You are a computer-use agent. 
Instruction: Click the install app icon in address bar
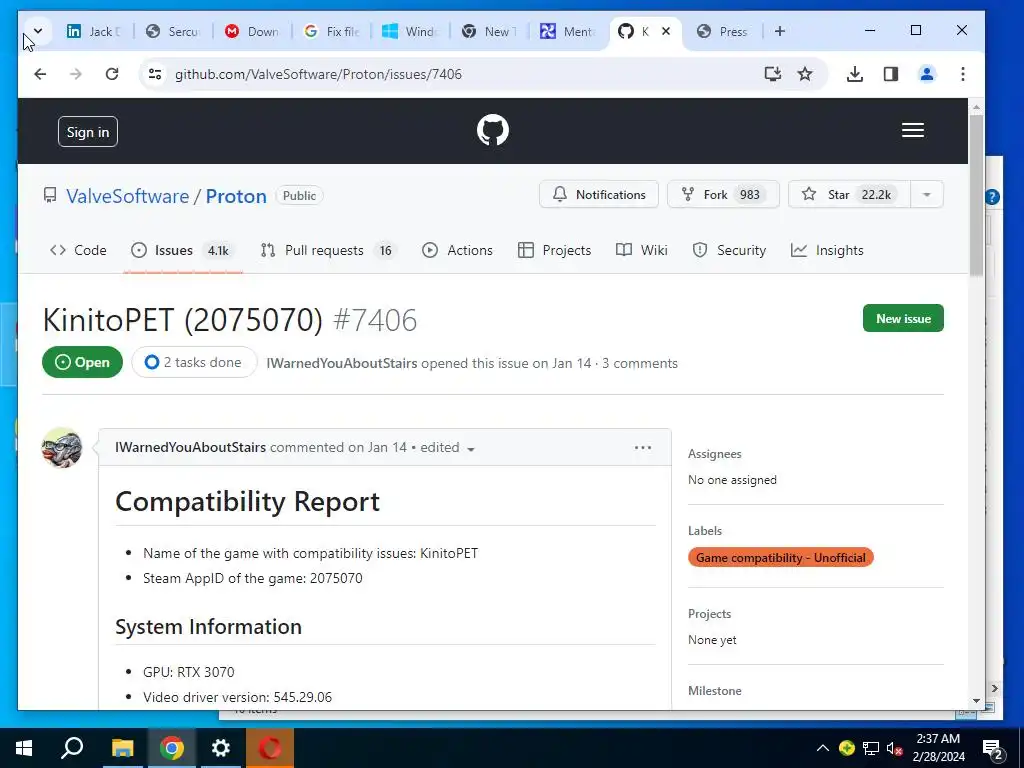773,74
